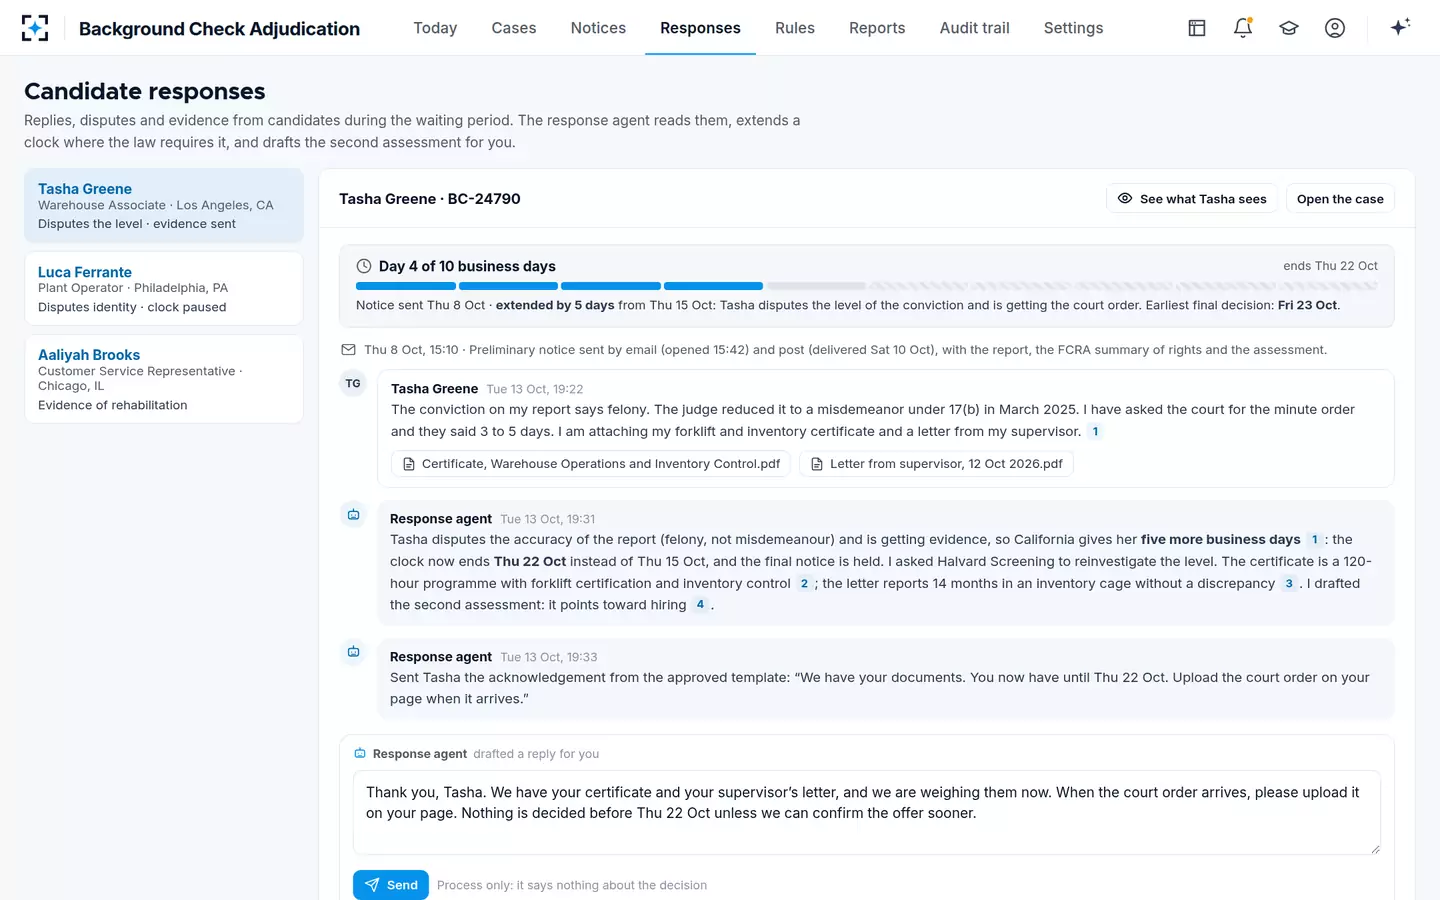
Task: Click the envelope icon for preliminary notice
Action: (348, 350)
